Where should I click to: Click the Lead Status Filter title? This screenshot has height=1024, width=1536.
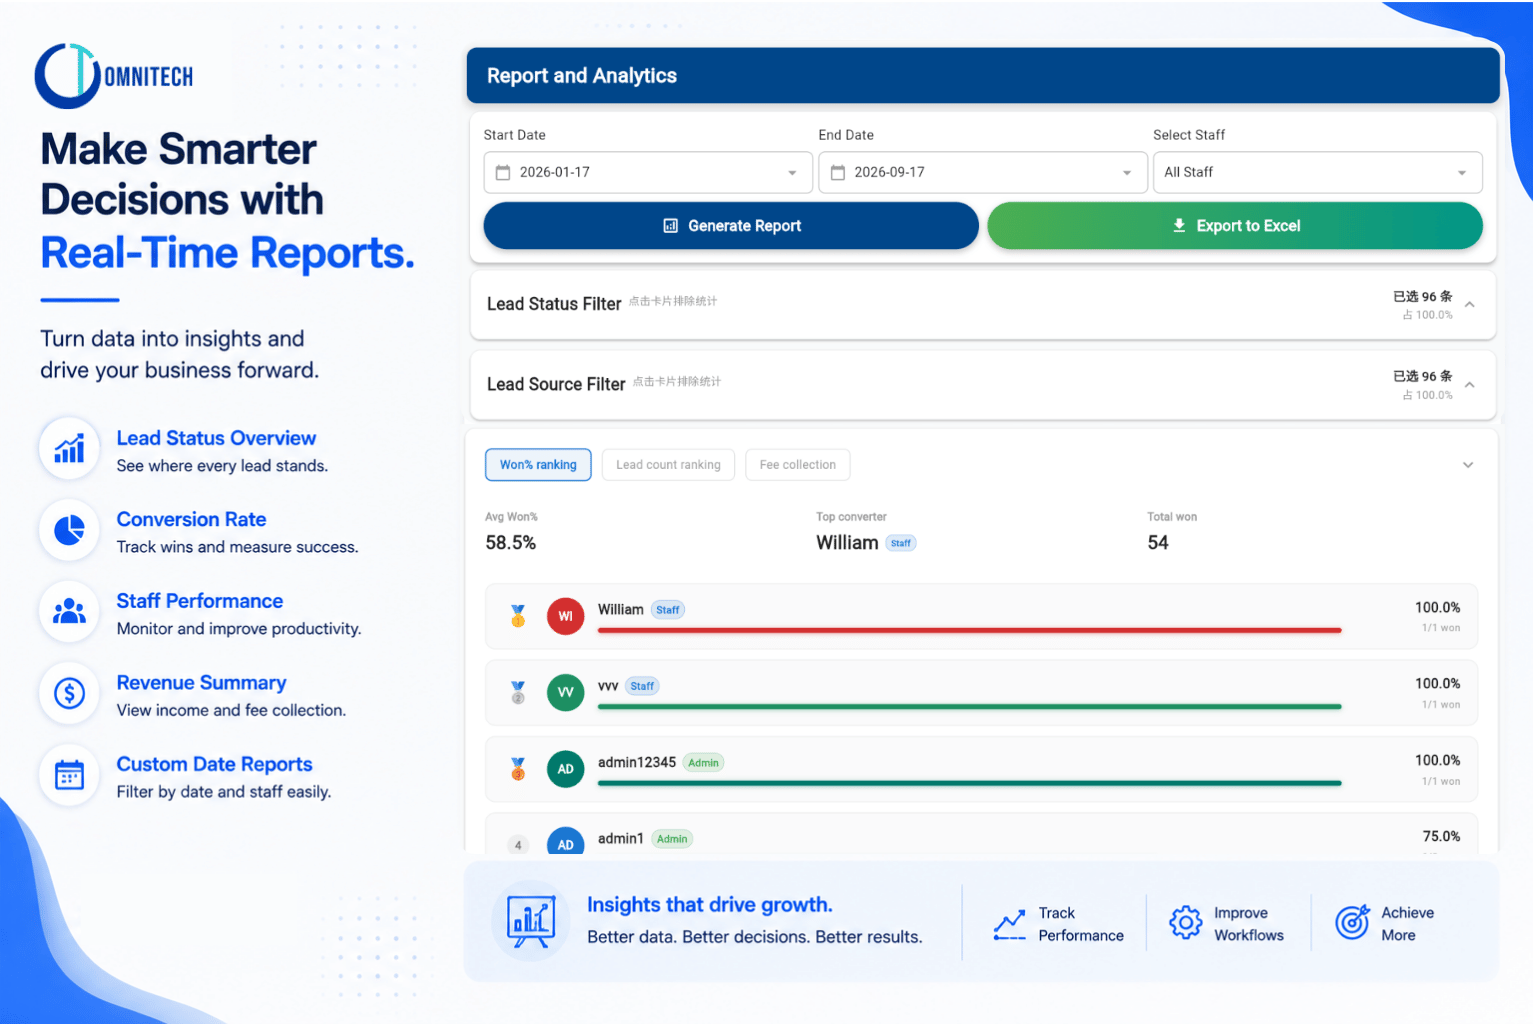554,304
